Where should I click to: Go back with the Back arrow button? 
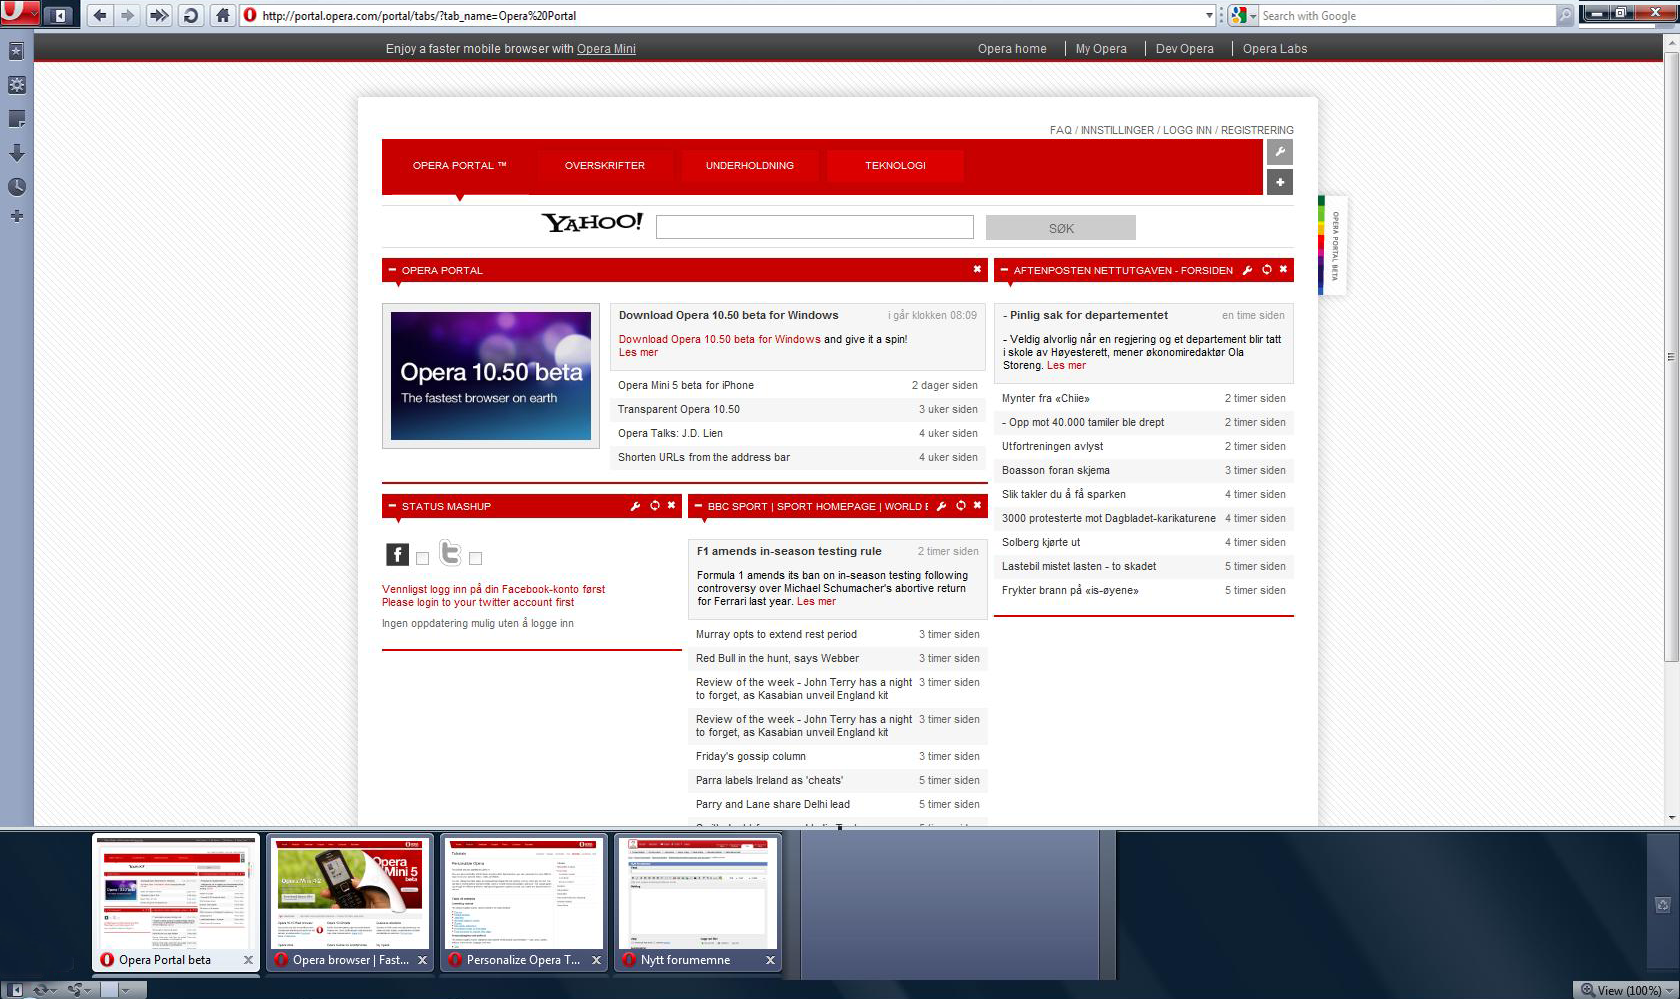click(x=100, y=15)
